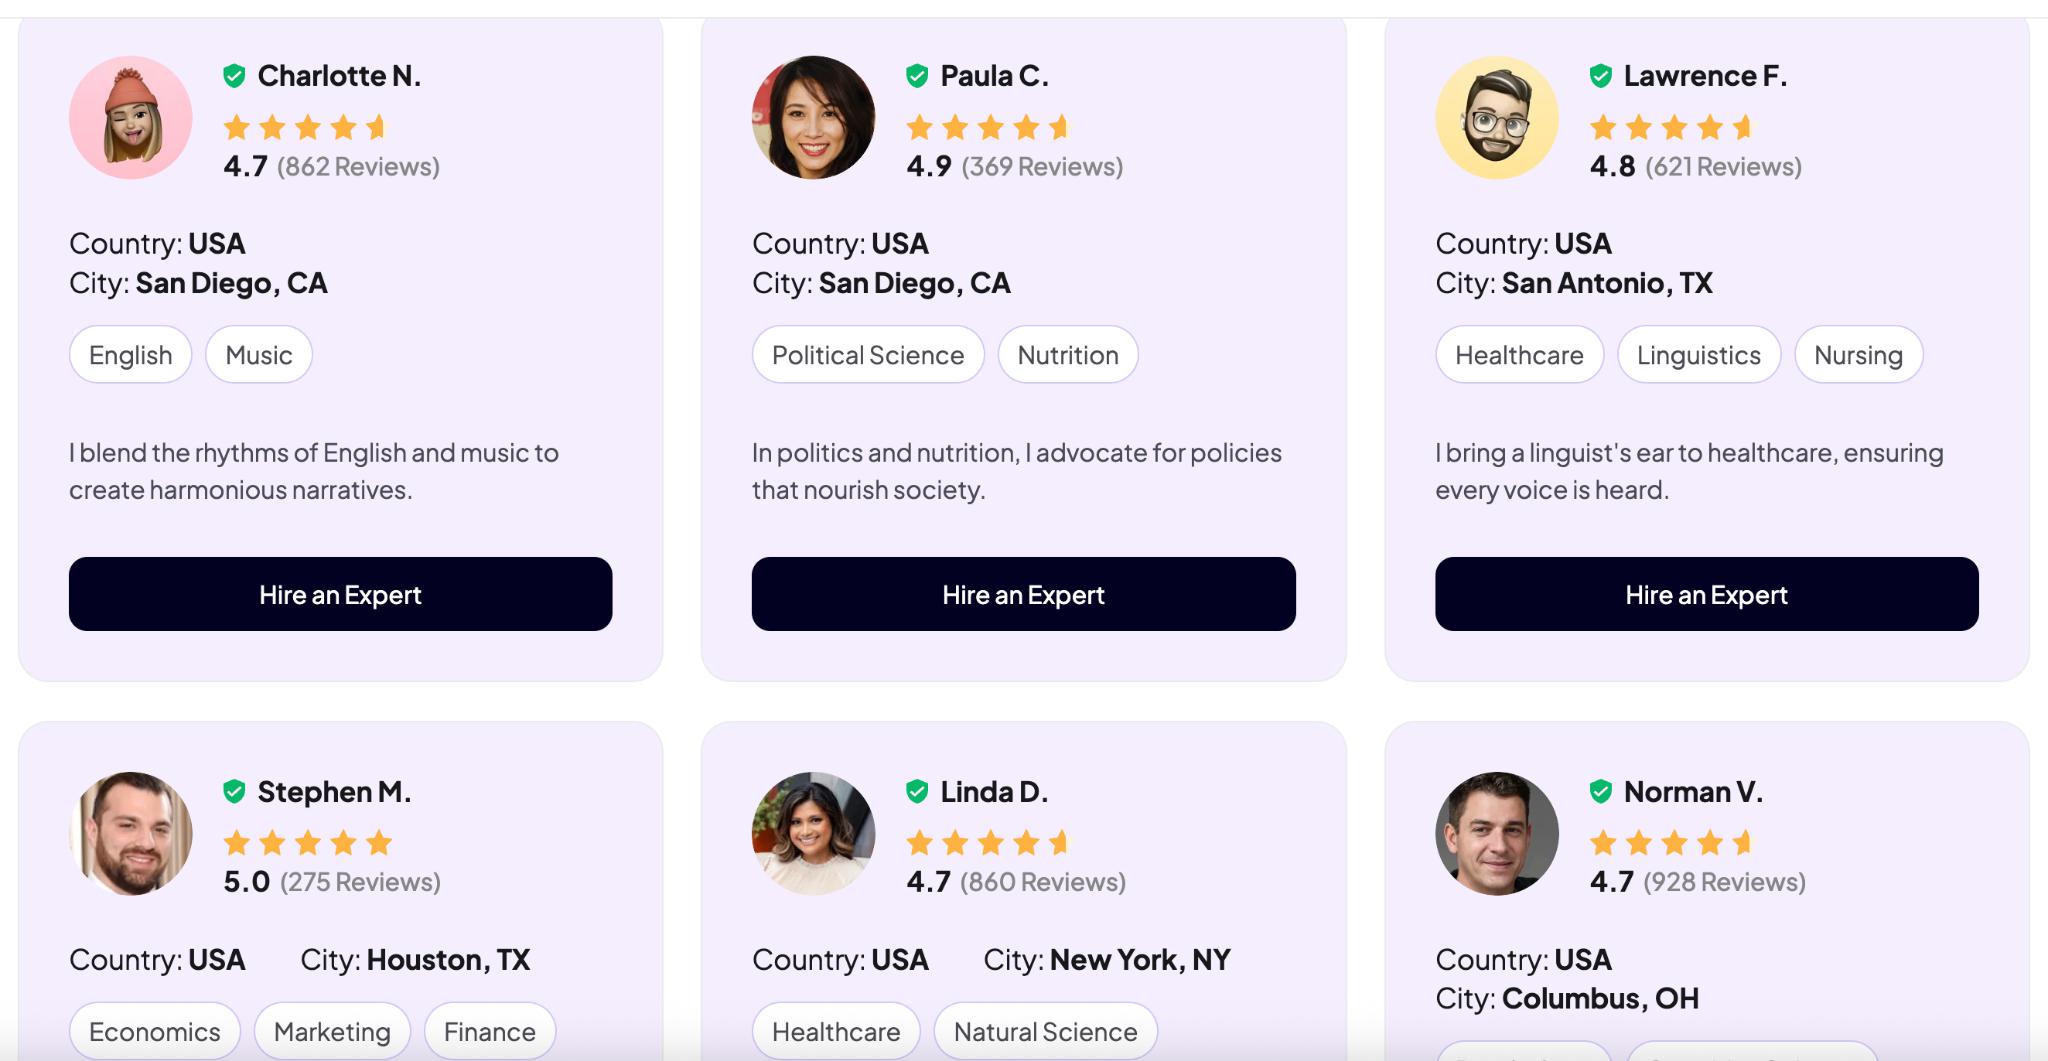
Task: Click the verified badge next to Paula C.
Action: coord(917,76)
